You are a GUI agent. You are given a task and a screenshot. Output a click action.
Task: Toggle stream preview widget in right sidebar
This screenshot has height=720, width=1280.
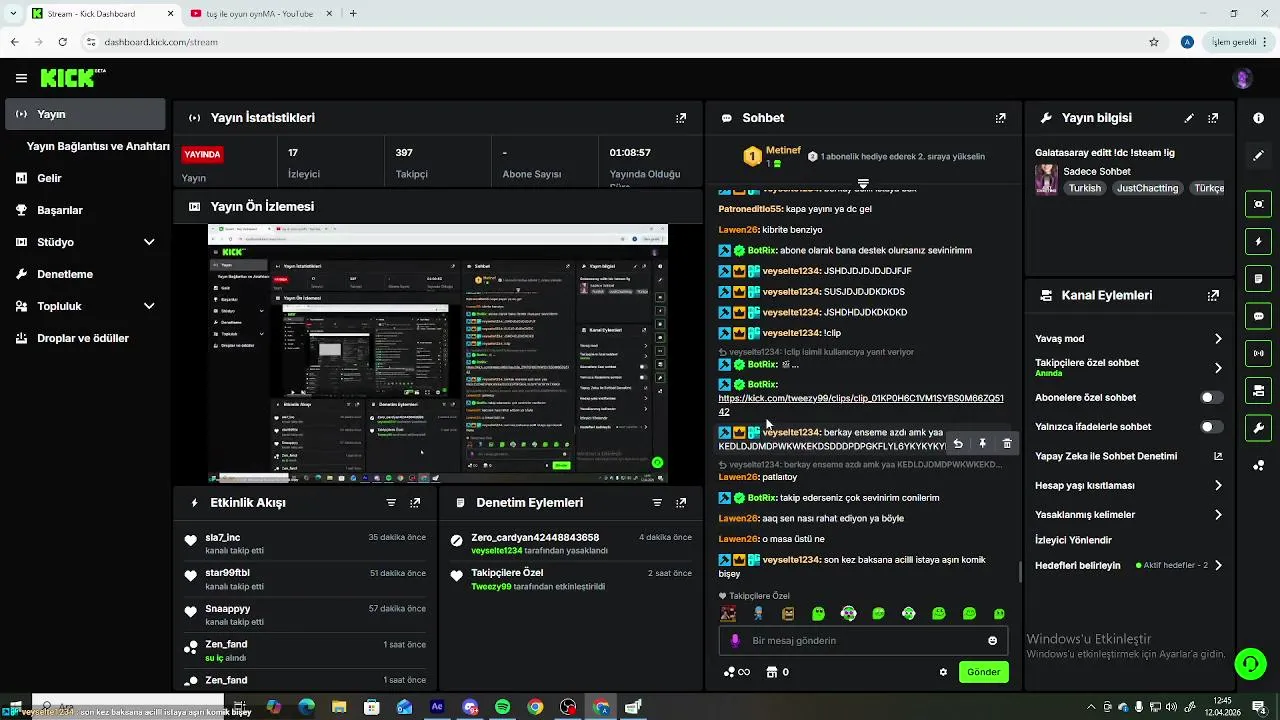tap(1258, 204)
